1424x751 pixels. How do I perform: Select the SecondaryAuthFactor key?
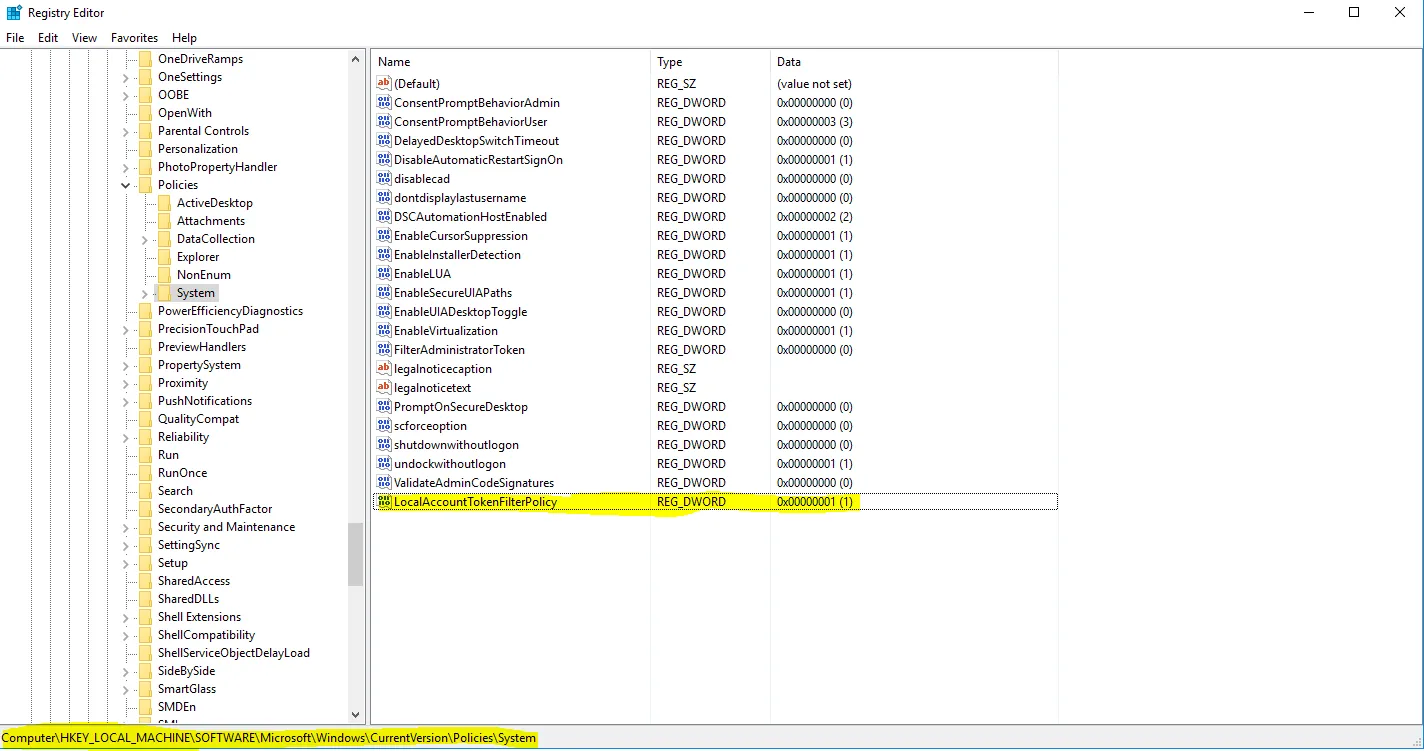[x=215, y=509]
